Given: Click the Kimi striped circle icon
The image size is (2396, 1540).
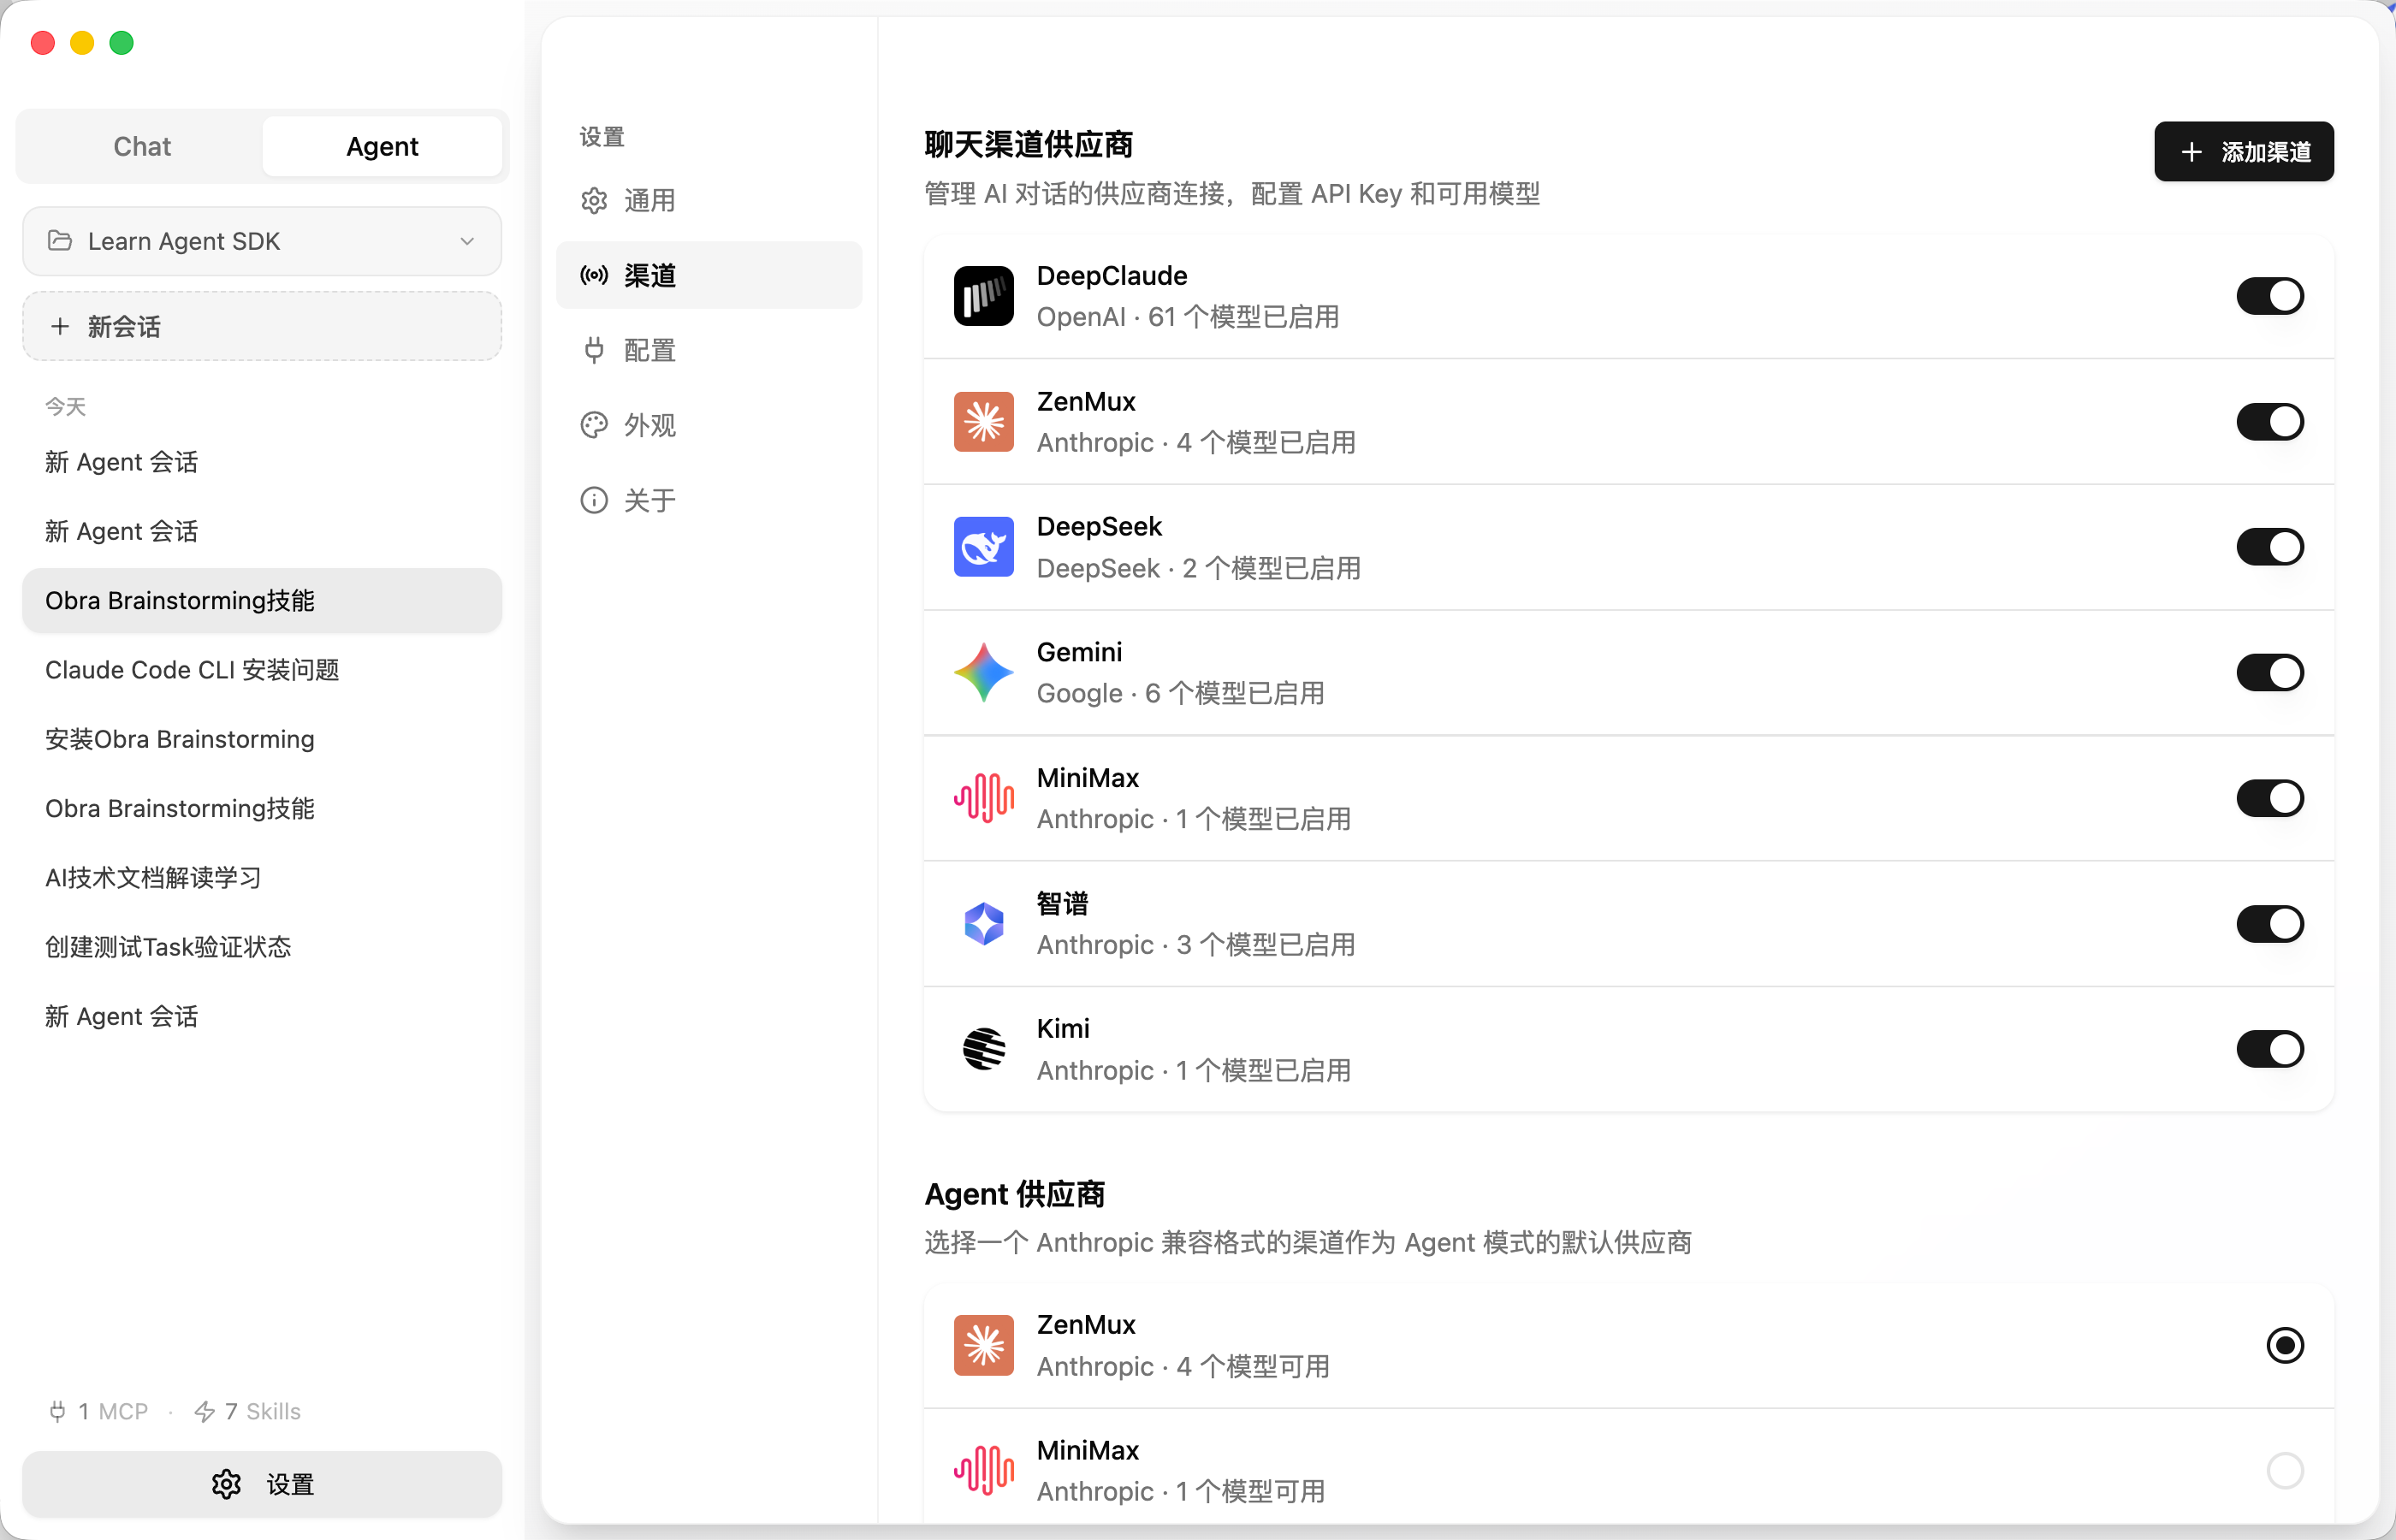Looking at the screenshot, I should [x=983, y=1049].
